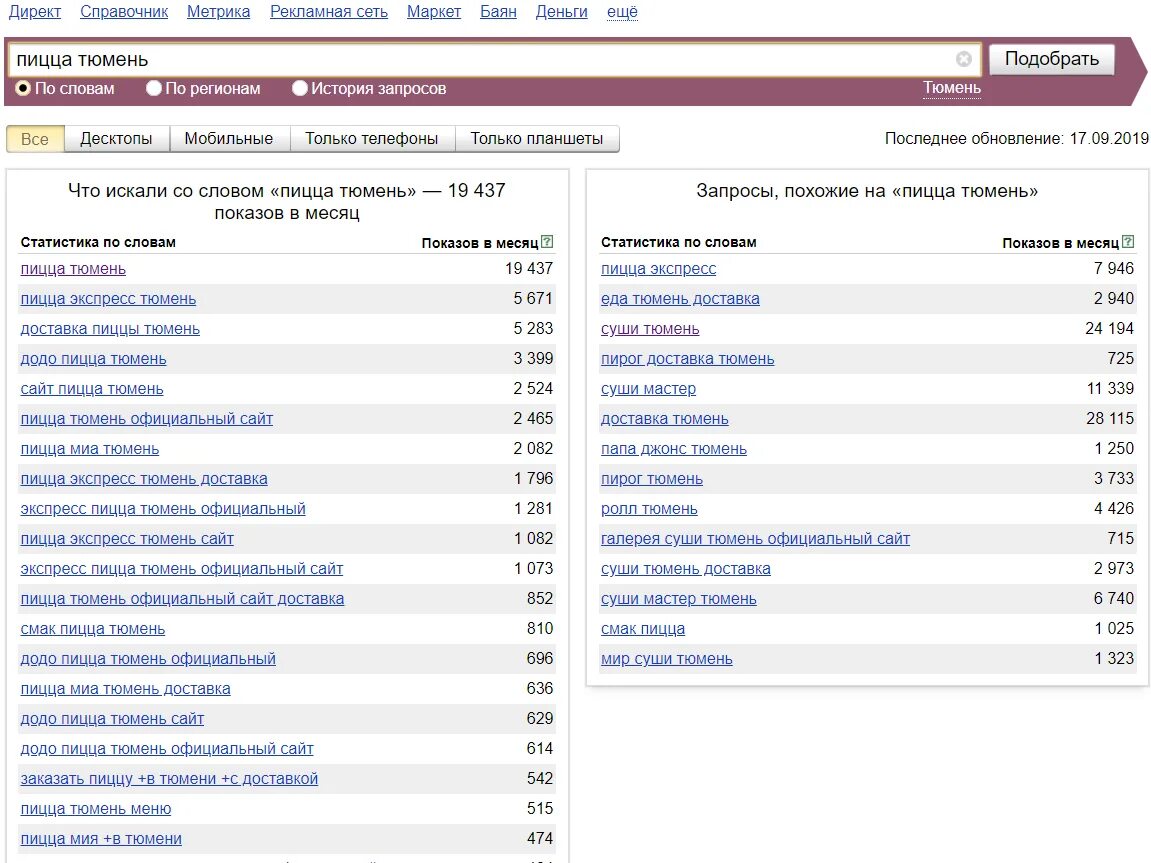
Task: Open the similar query 'папа джонс тюмень'
Action: [x=674, y=449]
